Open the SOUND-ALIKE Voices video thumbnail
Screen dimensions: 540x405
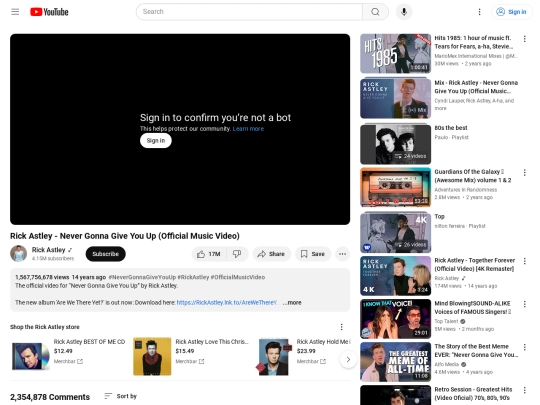click(395, 319)
